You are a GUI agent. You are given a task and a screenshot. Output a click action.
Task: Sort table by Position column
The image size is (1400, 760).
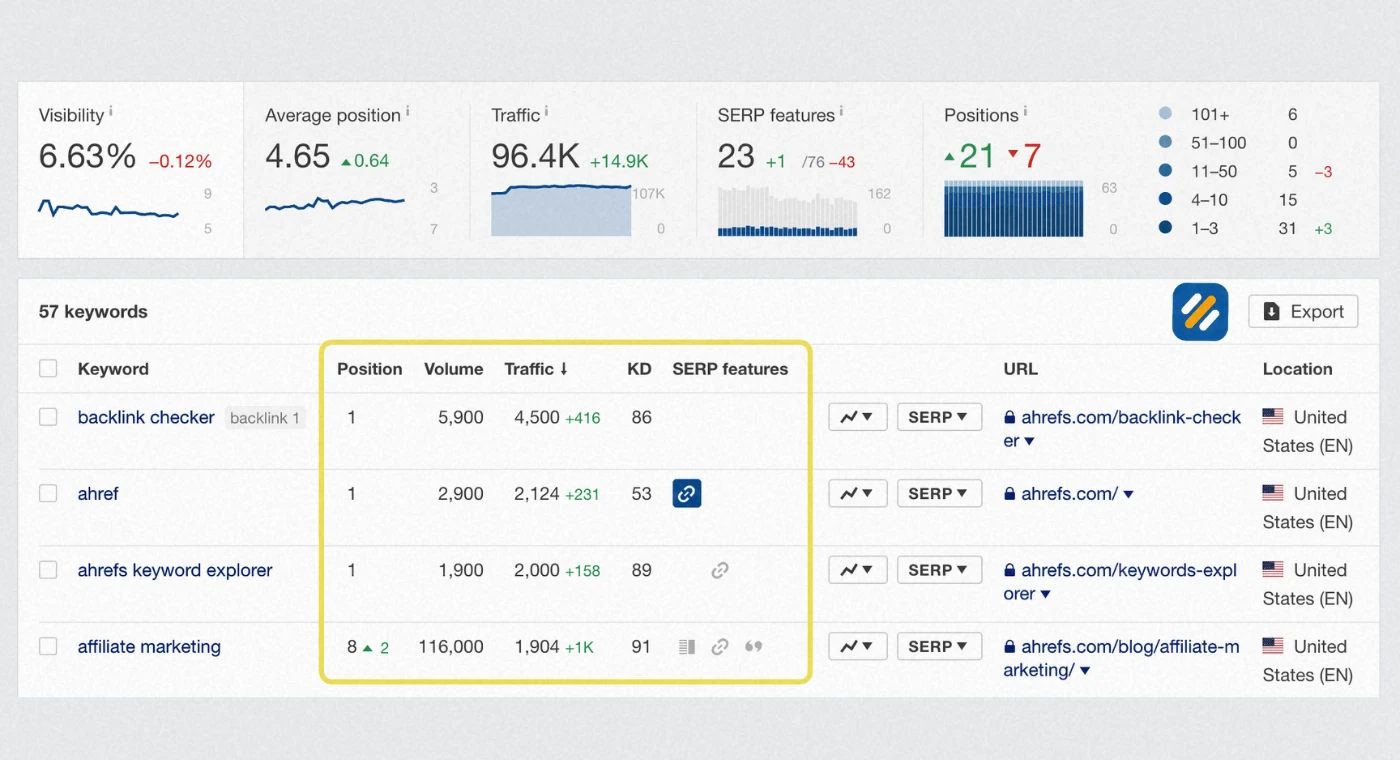point(369,369)
